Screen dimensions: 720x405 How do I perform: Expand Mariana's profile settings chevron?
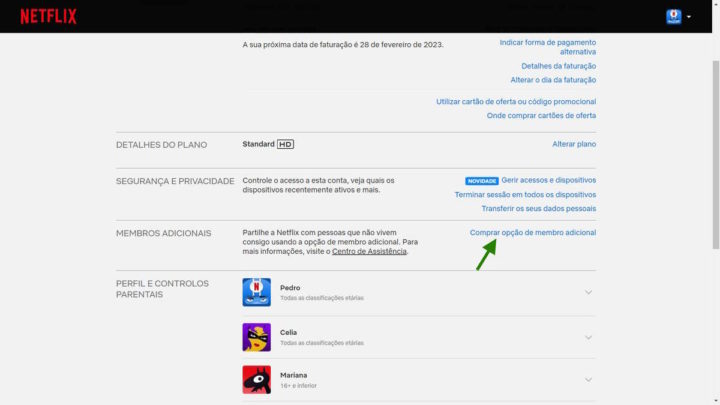pyautogui.click(x=588, y=380)
